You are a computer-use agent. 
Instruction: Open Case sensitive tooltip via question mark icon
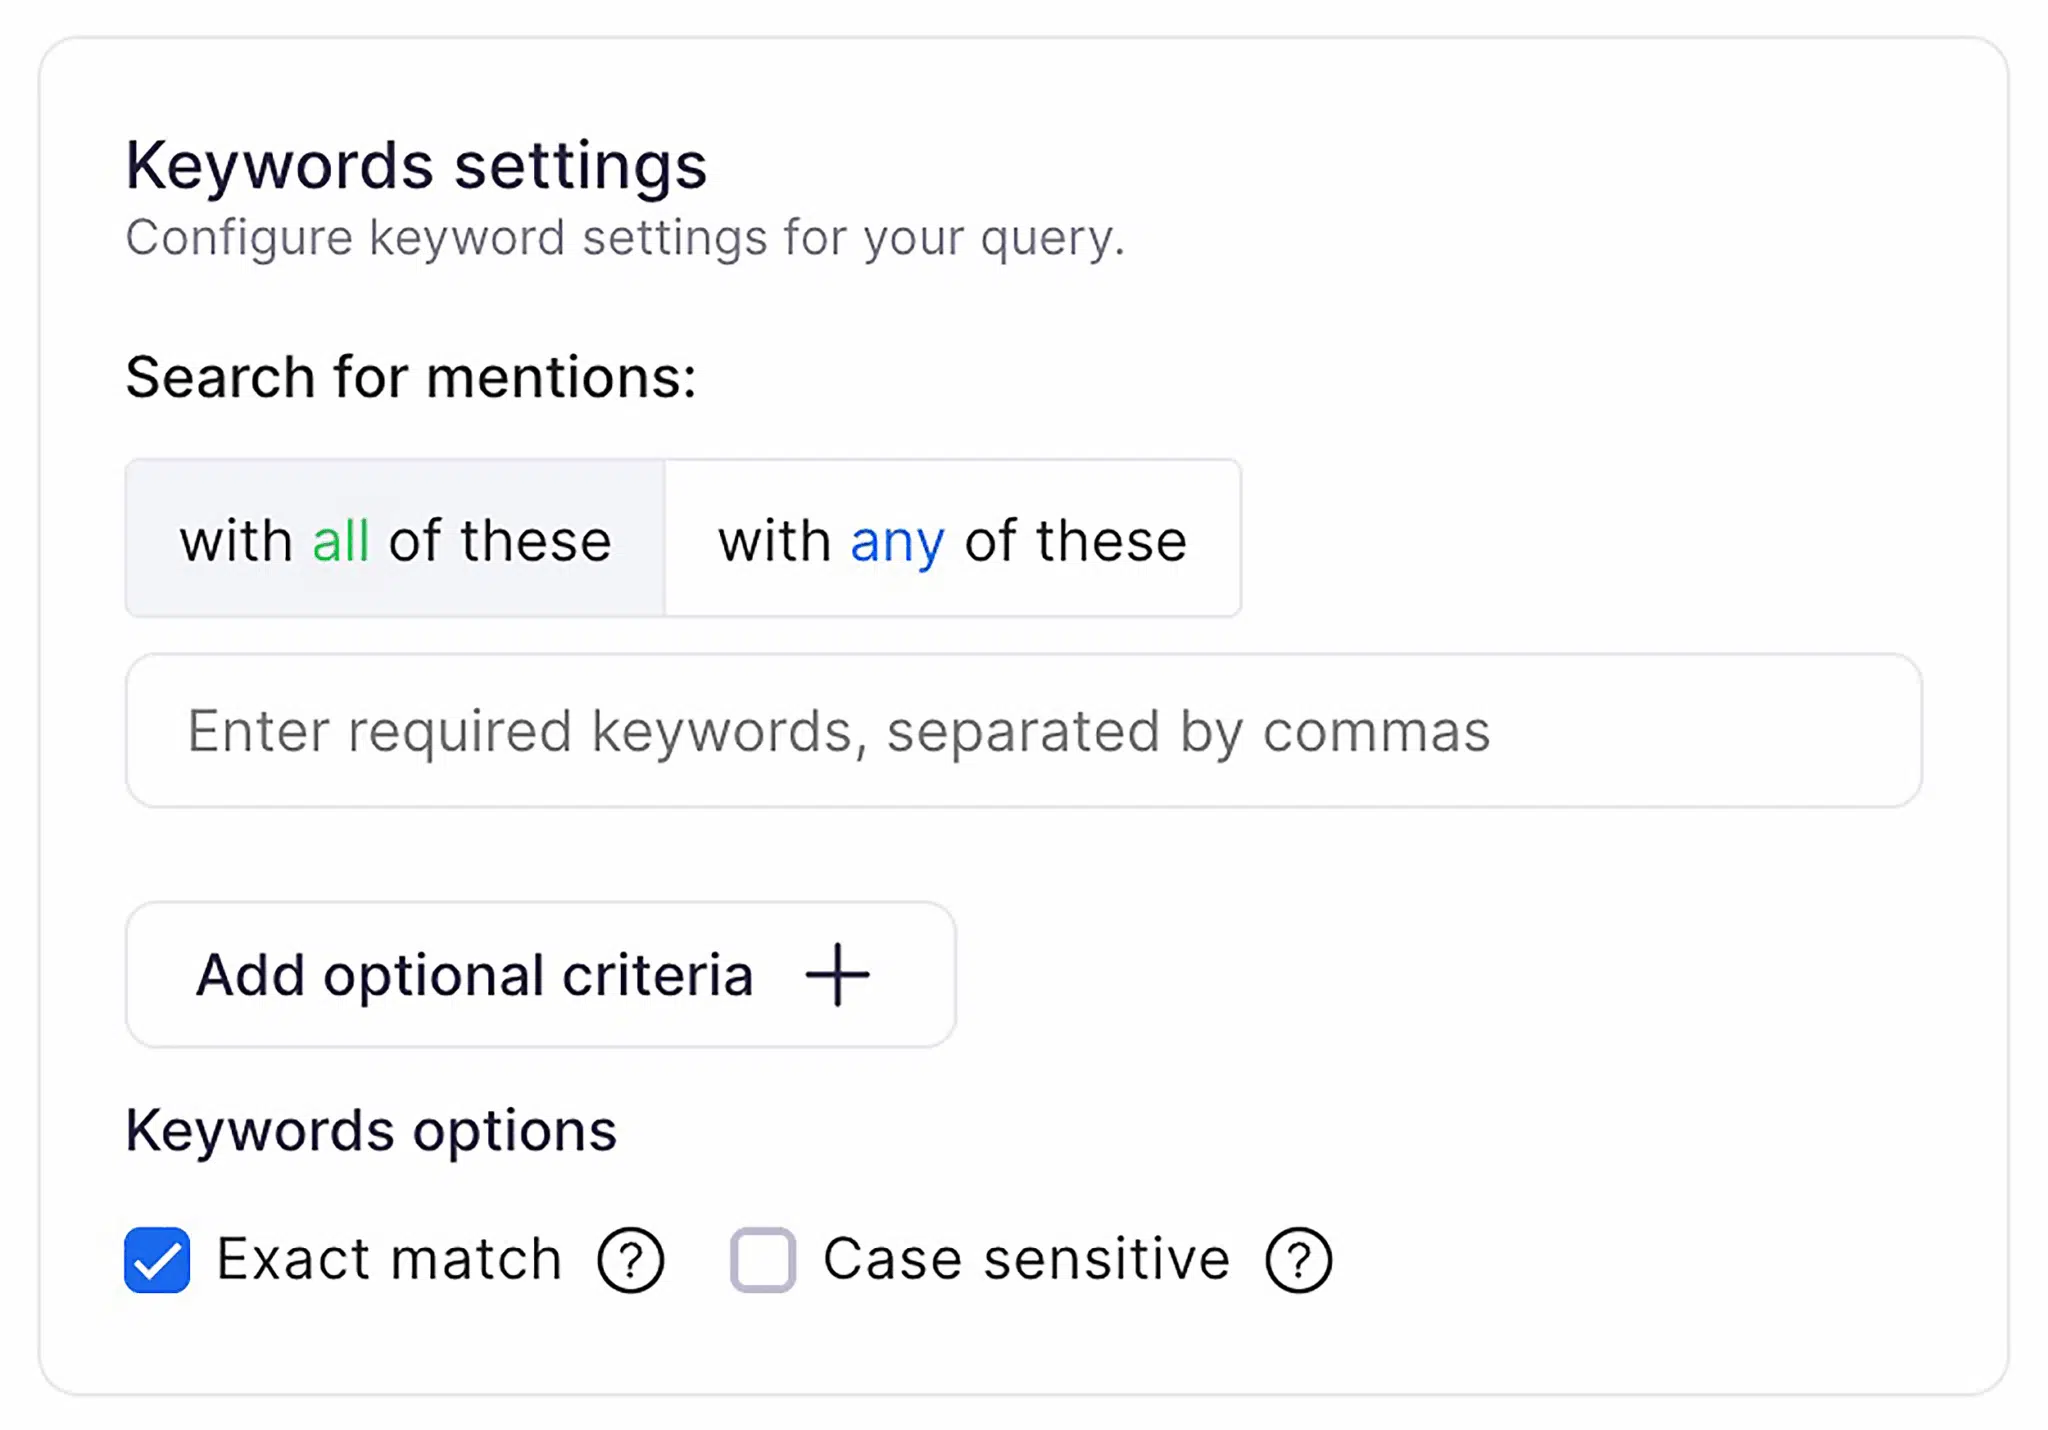tap(1297, 1259)
